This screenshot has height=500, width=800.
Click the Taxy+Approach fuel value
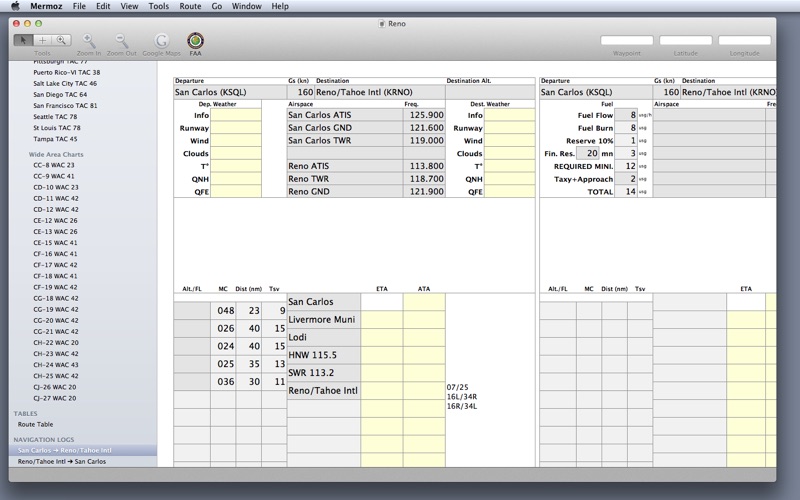(x=626, y=179)
